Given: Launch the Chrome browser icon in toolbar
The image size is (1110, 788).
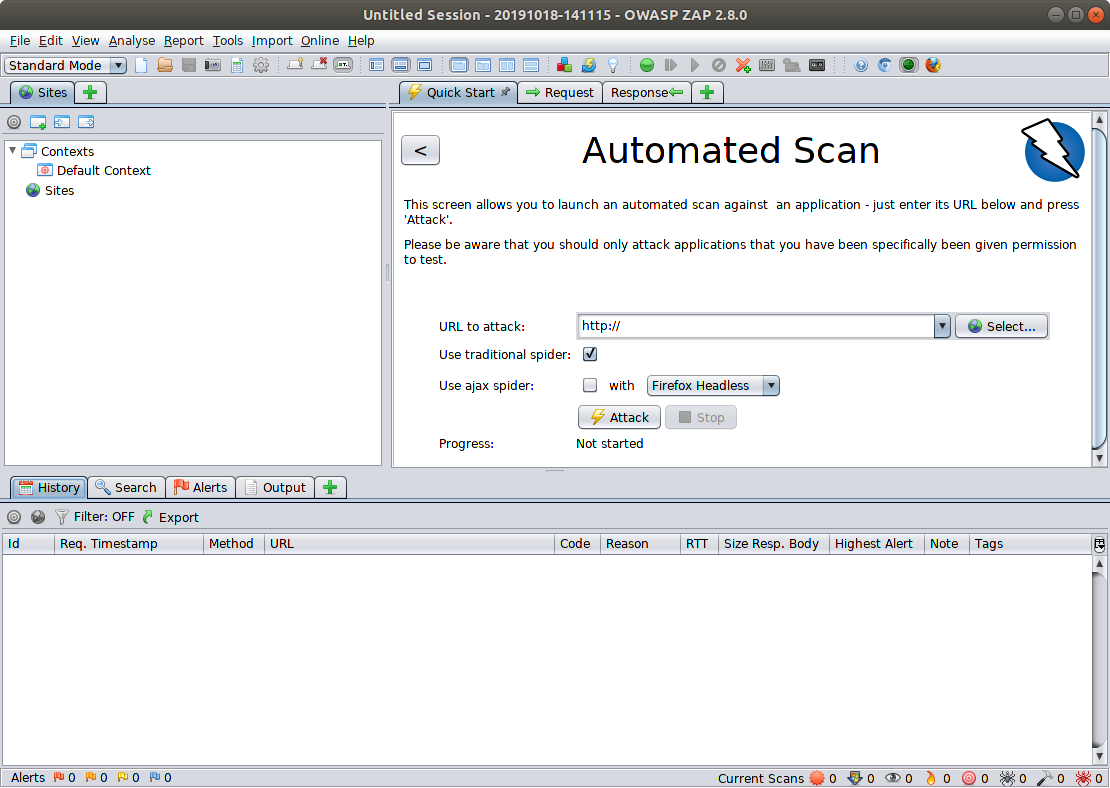Looking at the screenshot, I should tap(885, 65).
